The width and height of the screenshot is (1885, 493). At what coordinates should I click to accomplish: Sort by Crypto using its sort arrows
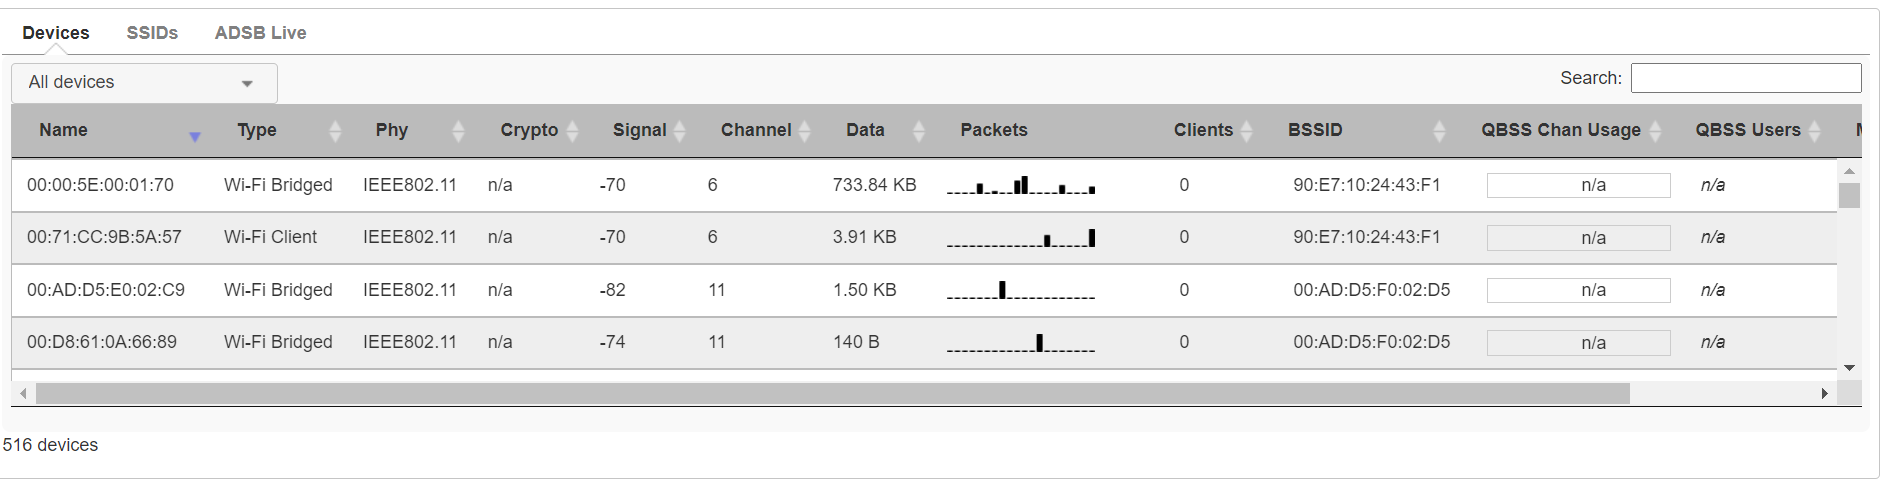click(x=573, y=131)
